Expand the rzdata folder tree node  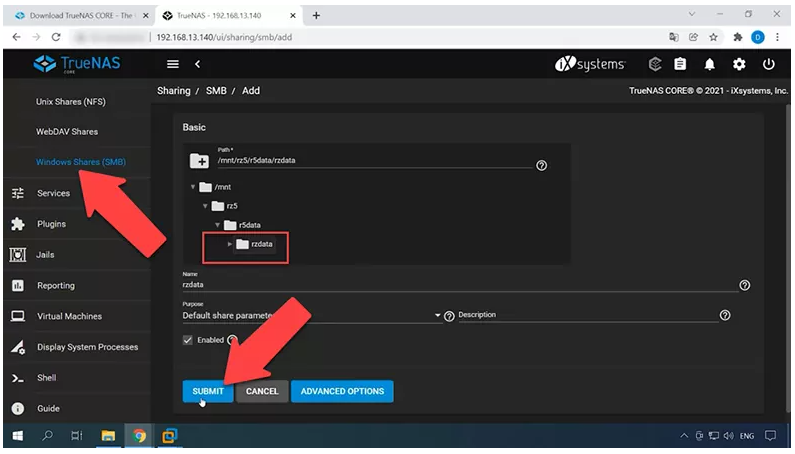tap(230, 244)
